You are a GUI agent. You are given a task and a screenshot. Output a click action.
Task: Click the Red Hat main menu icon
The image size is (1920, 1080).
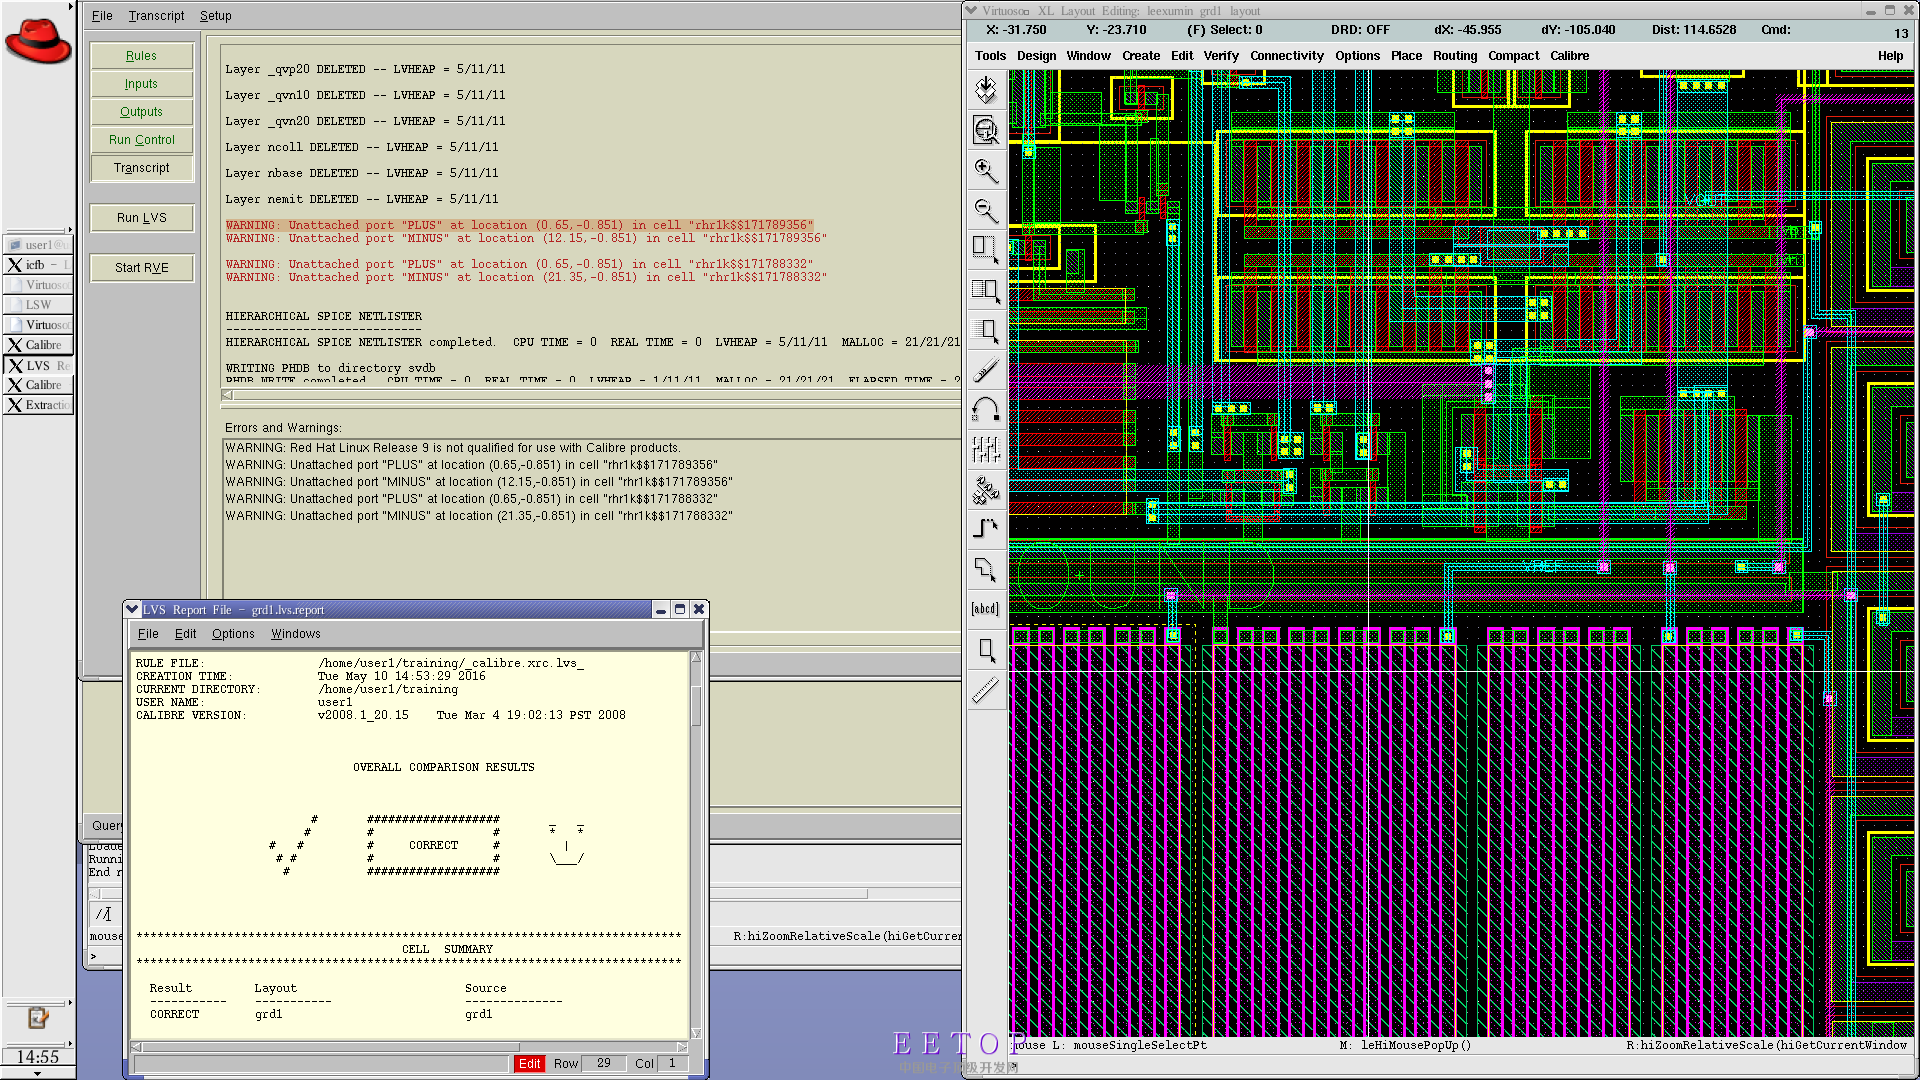coord(38,40)
